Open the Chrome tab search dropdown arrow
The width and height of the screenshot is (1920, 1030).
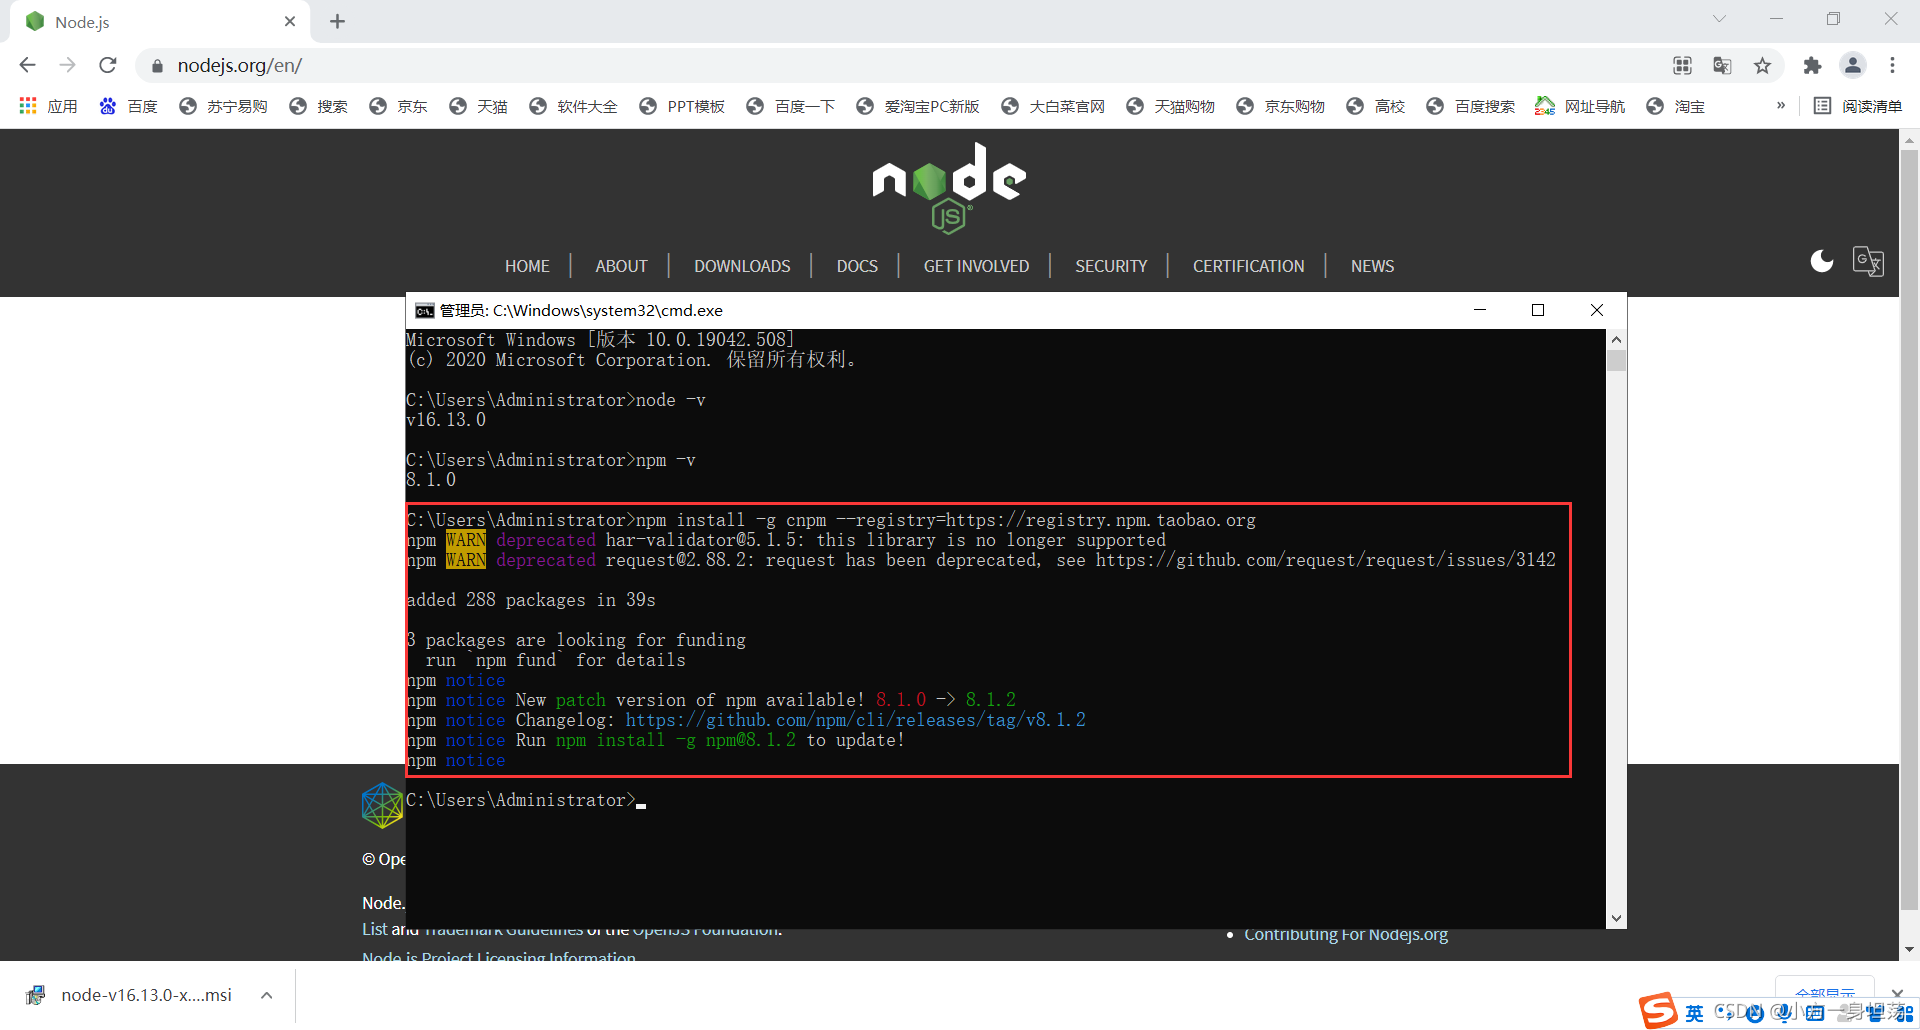pyautogui.click(x=1719, y=19)
